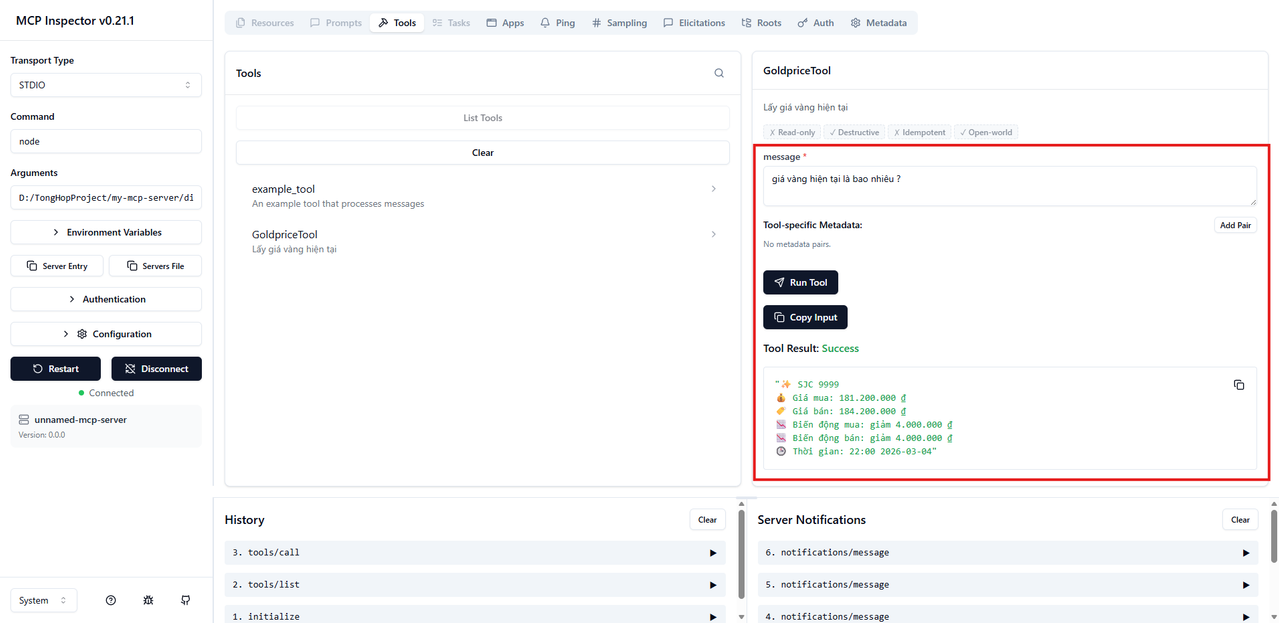
Task: Click the Arguments input field
Action: pos(106,197)
